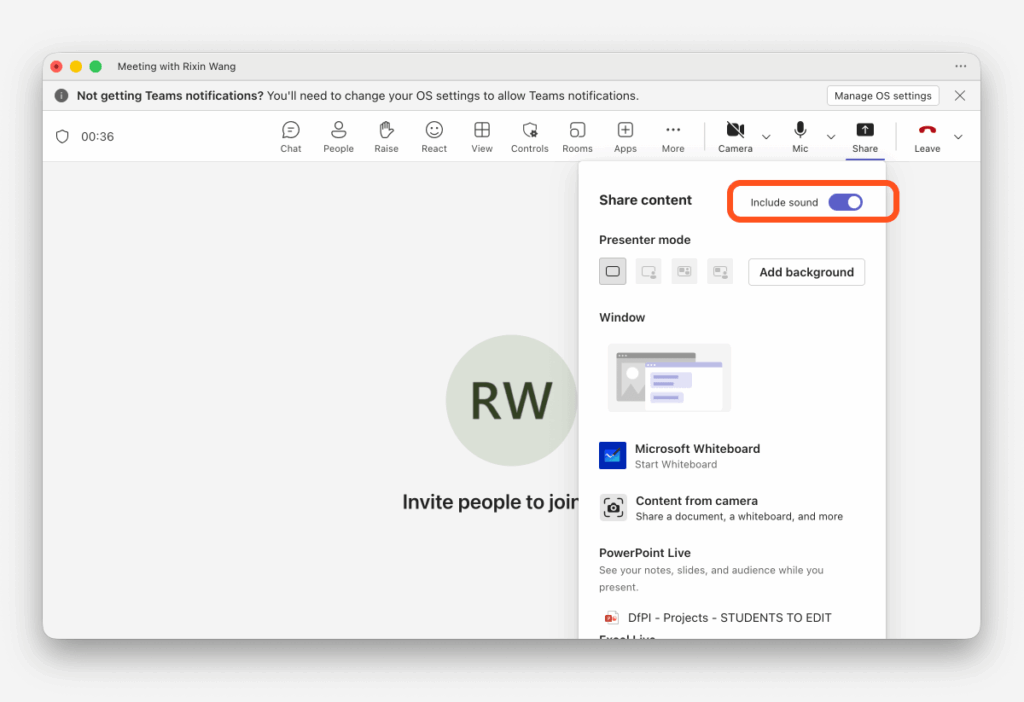This screenshot has width=1024, height=702.
Task: Open Manage OS settings
Action: 882,95
